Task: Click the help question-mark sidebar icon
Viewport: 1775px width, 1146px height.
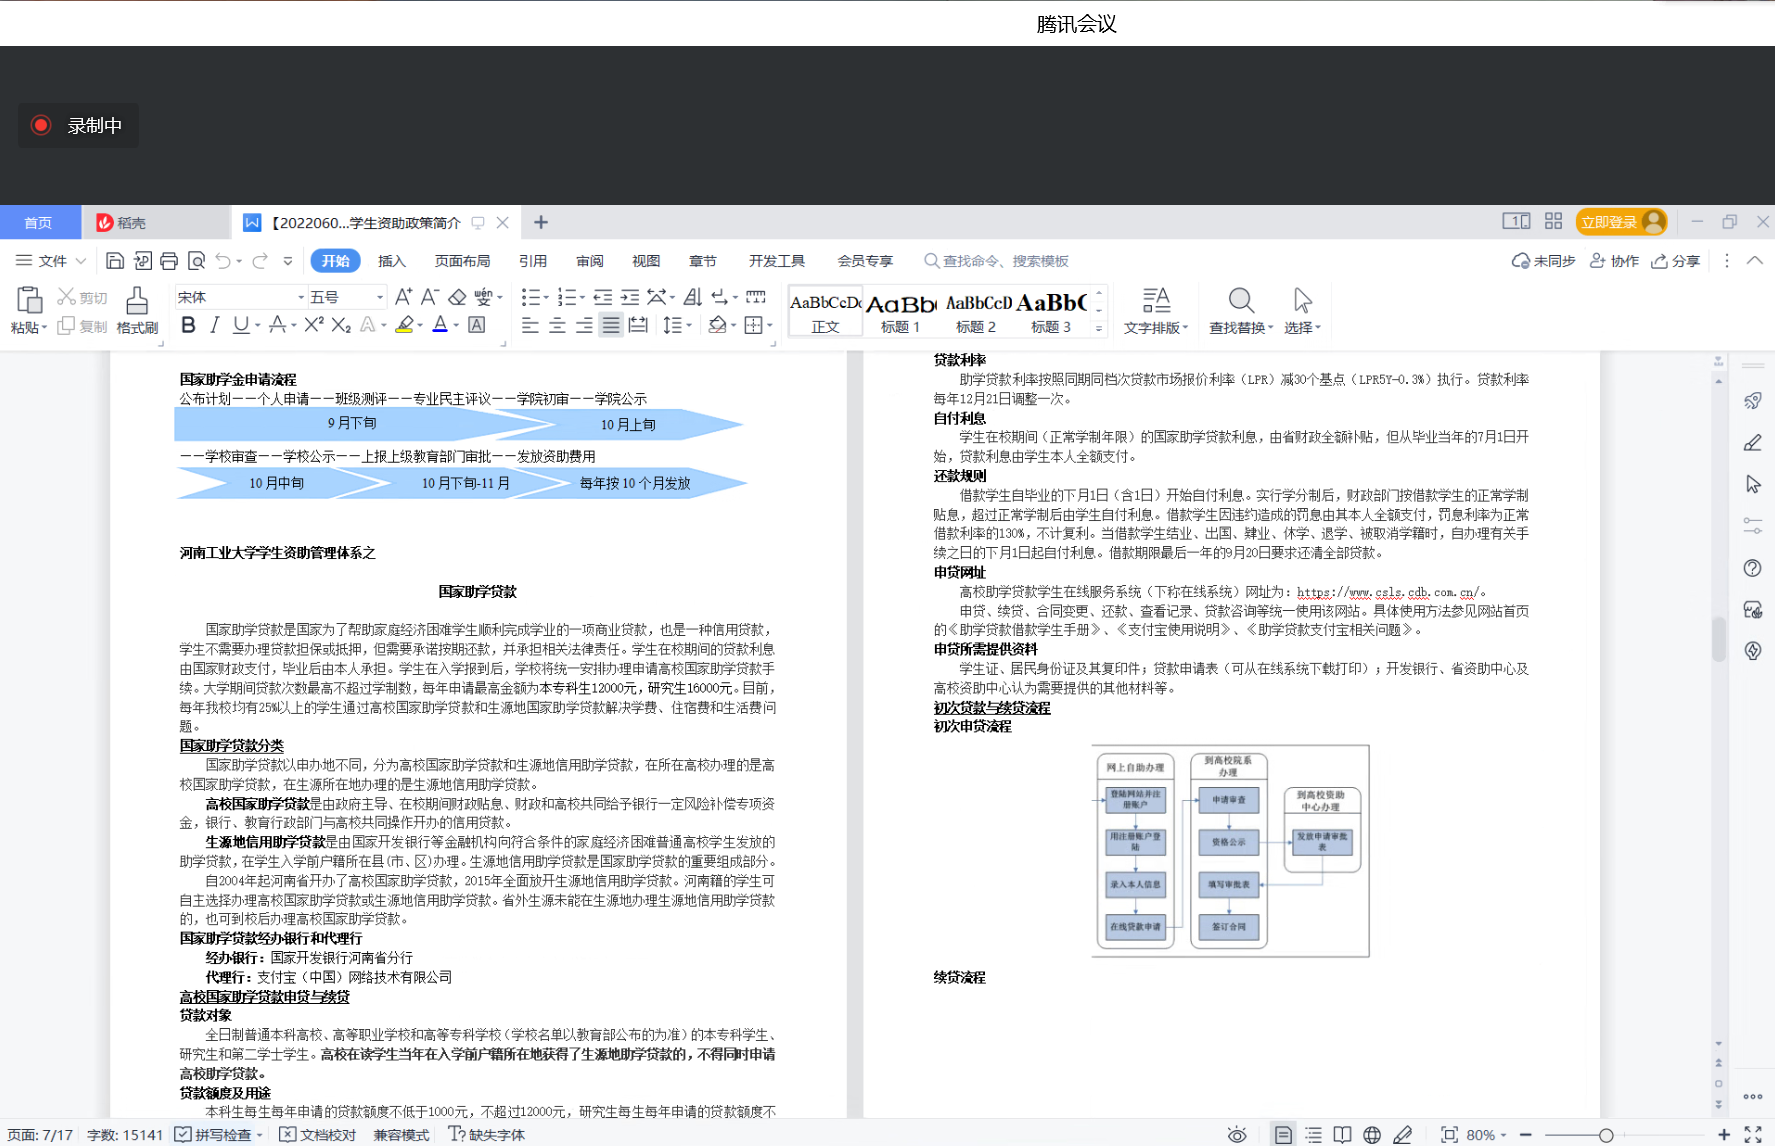Action: click(x=1753, y=568)
